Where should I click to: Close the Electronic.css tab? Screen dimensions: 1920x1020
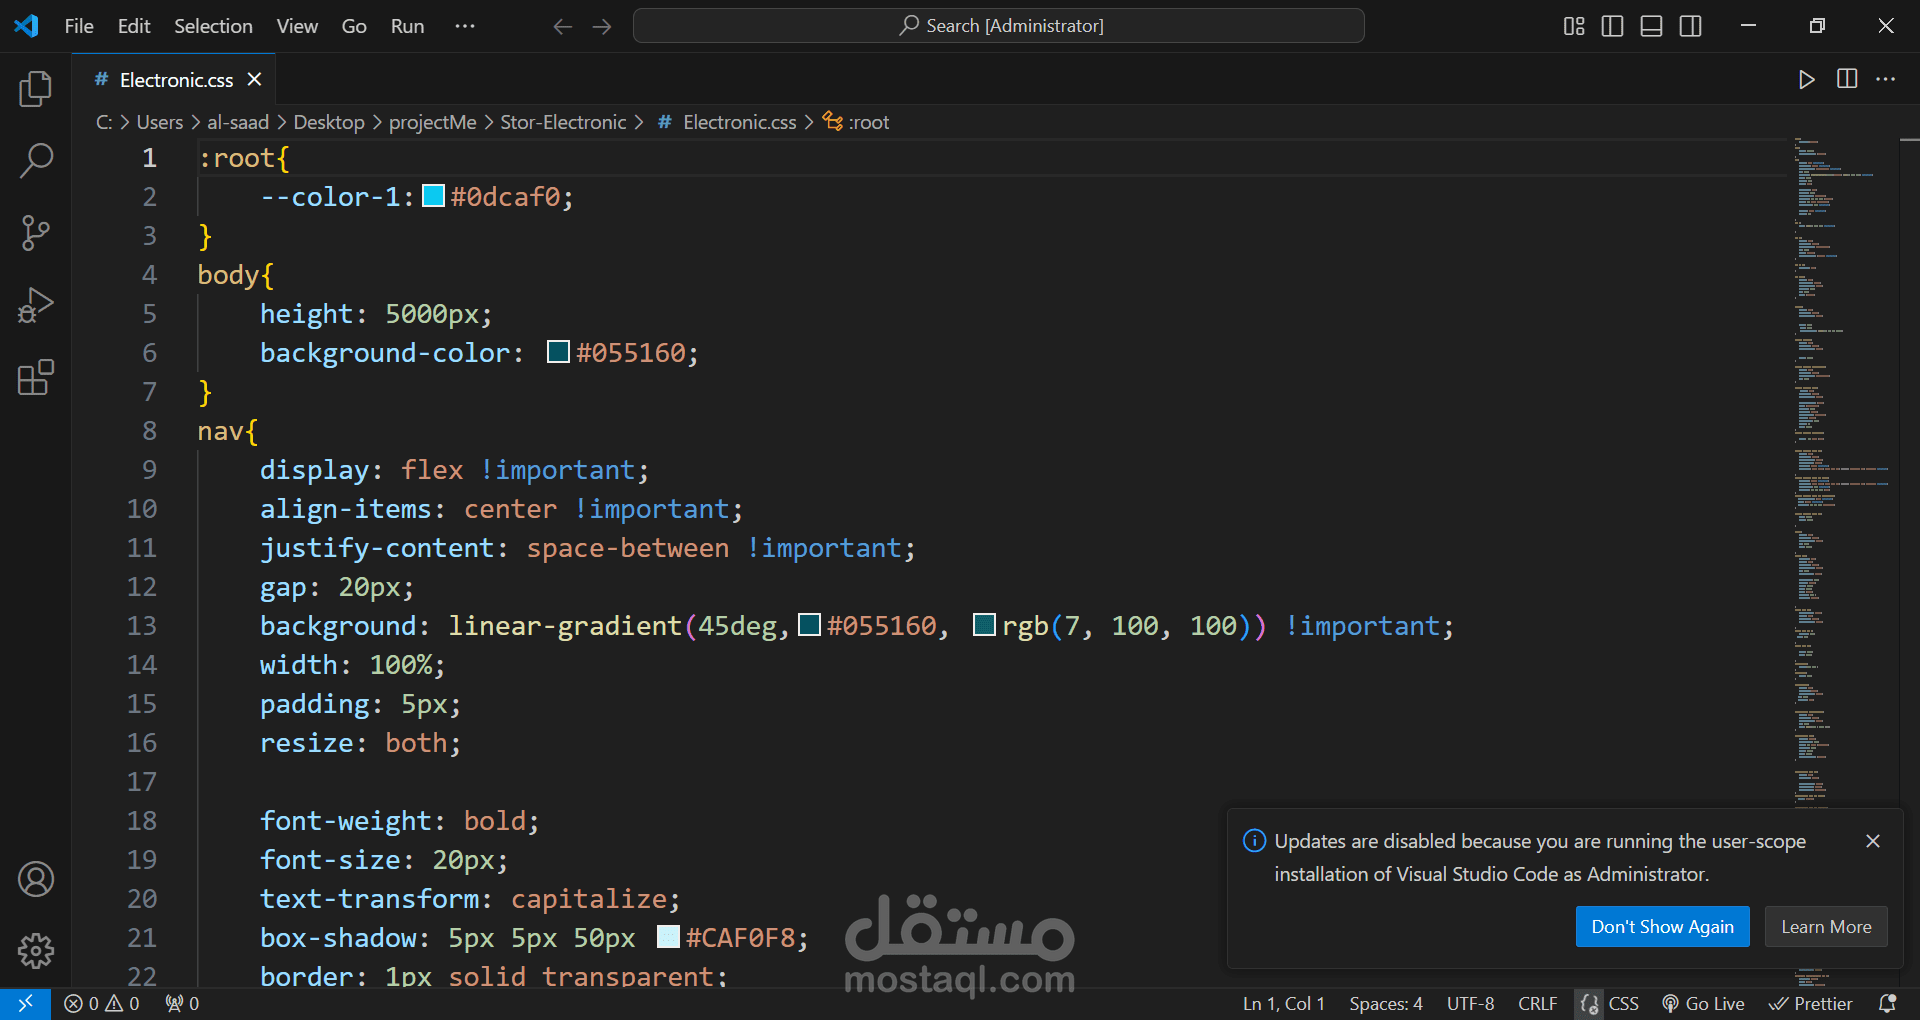pos(255,79)
